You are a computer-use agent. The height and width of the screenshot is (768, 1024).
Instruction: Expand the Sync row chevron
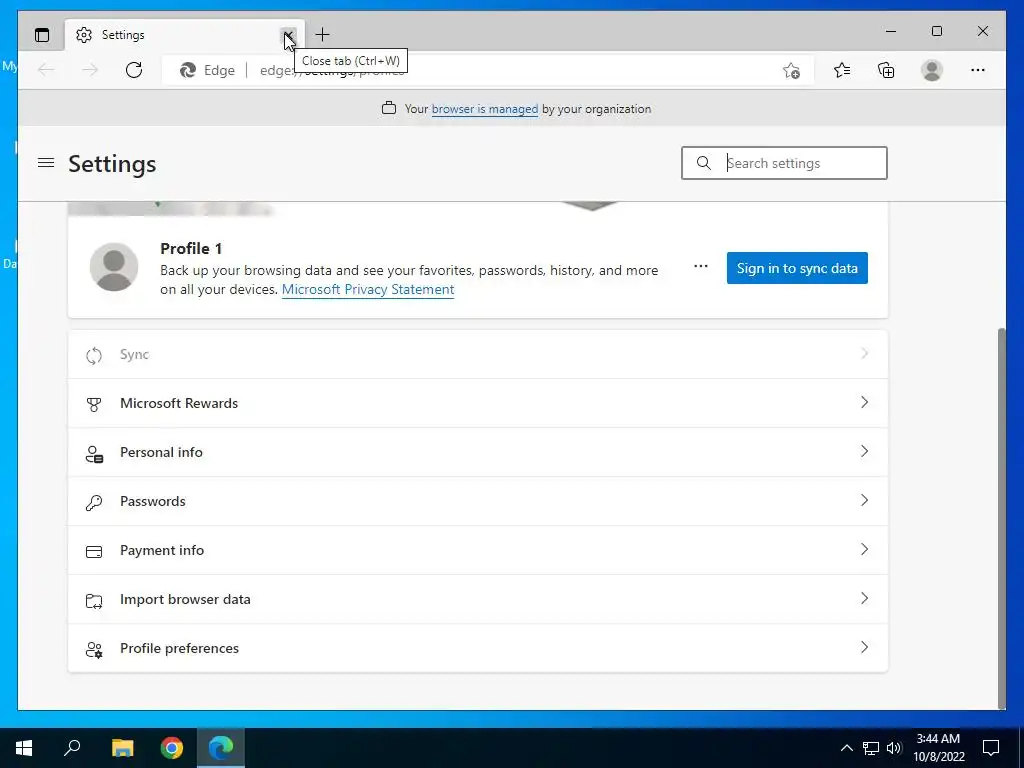click(864, 353)
